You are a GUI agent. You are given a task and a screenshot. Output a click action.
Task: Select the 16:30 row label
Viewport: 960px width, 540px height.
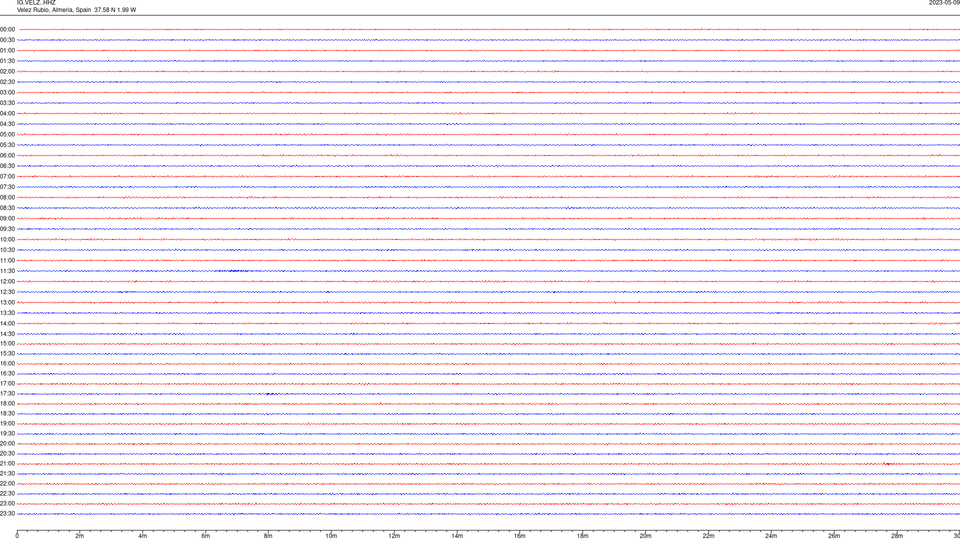(7, 373)
